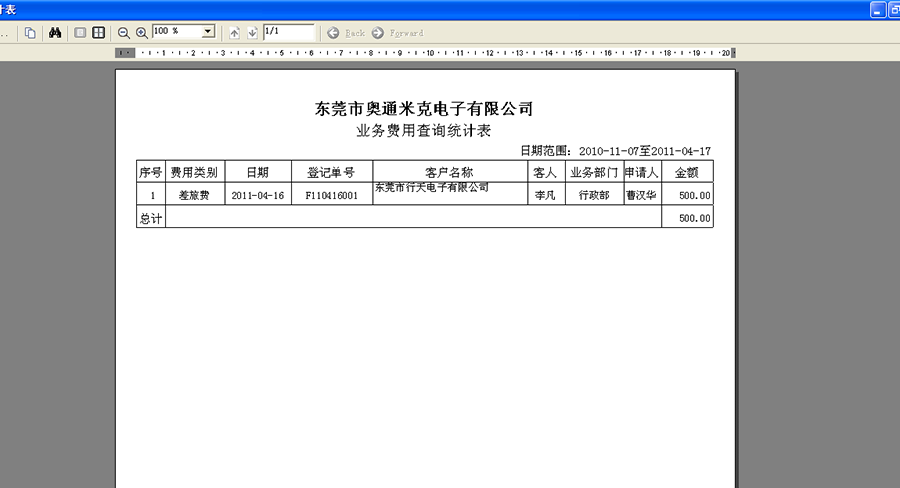Switch to multi-page grid view
The height and width of the screenshot is (488, 900).
click(x=99, y=33)
